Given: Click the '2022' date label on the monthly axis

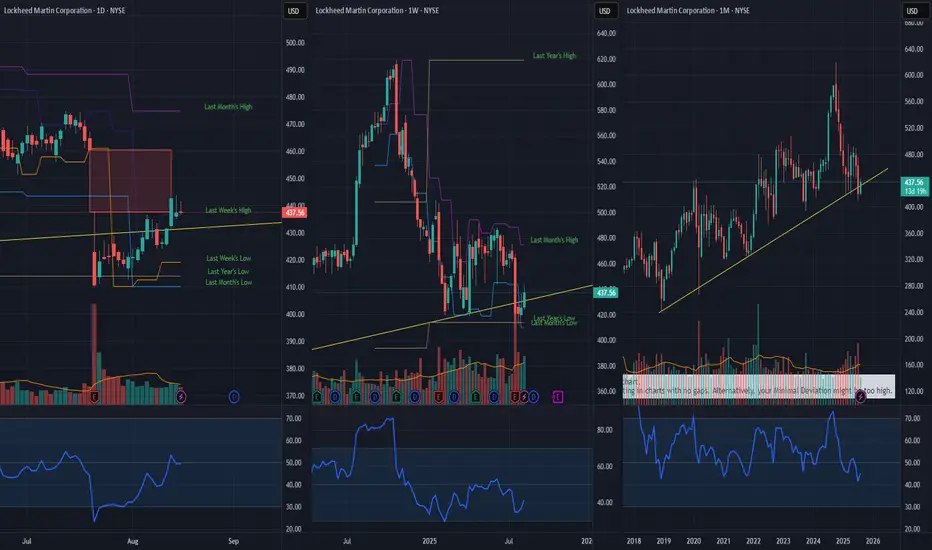Looking at the screenshot, I should pos(753,541).
